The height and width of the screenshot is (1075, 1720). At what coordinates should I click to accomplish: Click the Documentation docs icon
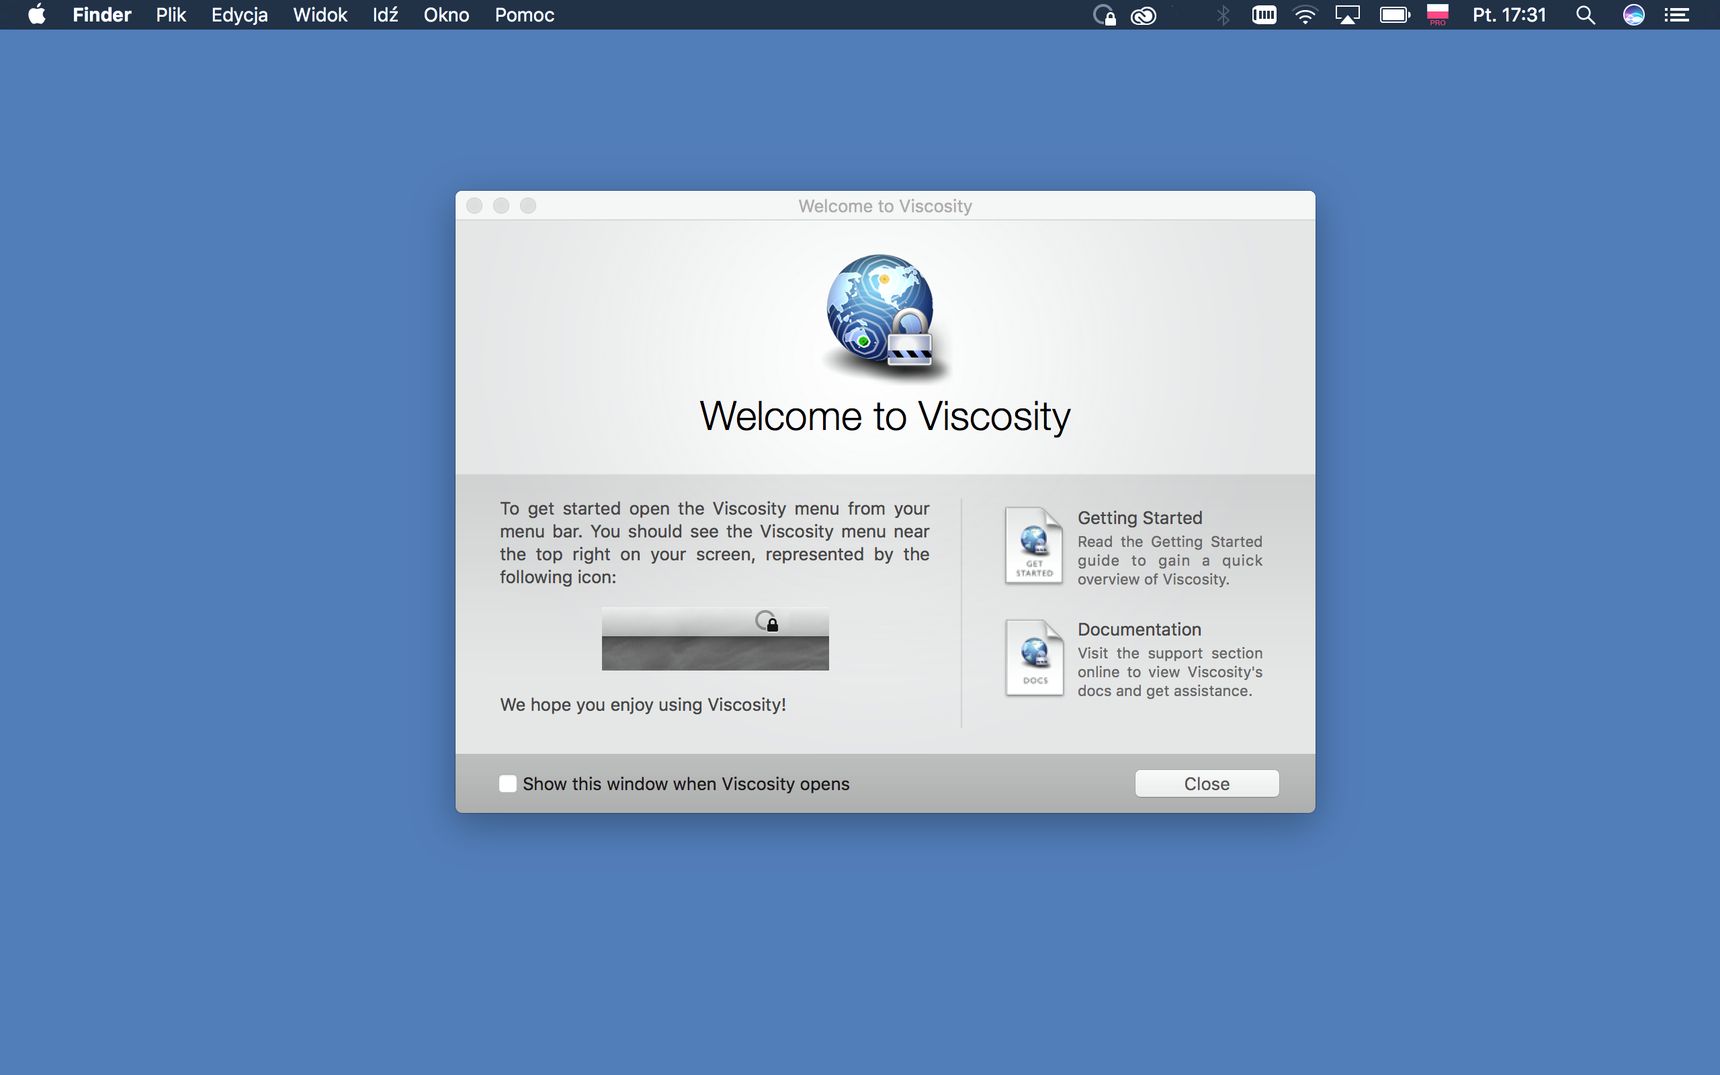tap(1034, 658)
